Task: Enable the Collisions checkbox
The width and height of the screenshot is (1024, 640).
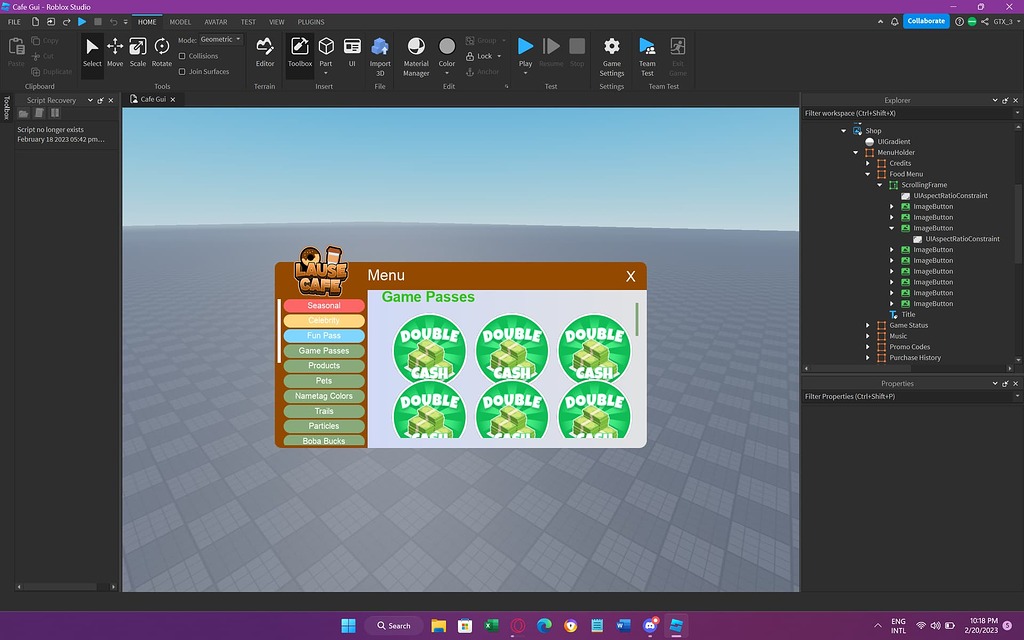Action: pyautogui.click(x=182, y=56)
